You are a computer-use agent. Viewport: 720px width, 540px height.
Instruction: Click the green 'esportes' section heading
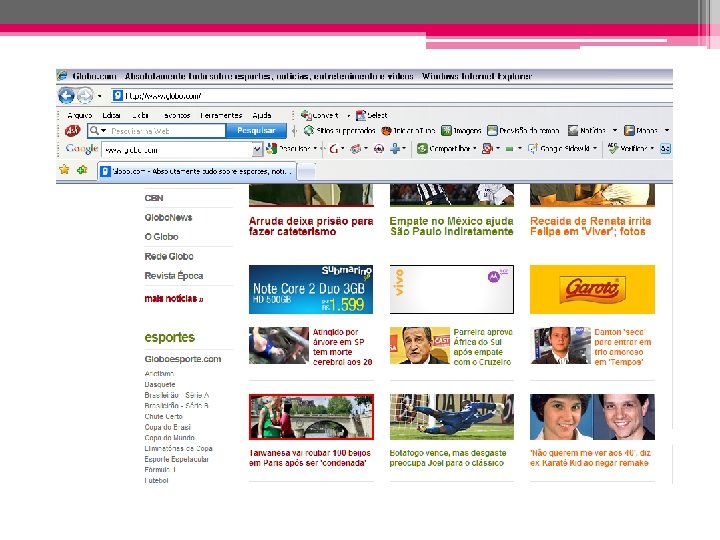click(169, 337)
